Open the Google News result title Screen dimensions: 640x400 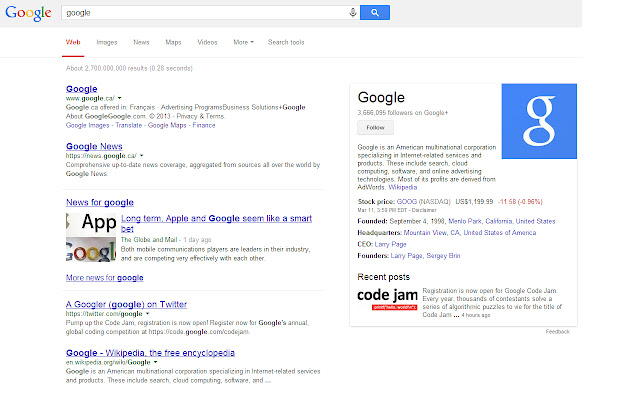pyautogui.click(x=94, y=146)
